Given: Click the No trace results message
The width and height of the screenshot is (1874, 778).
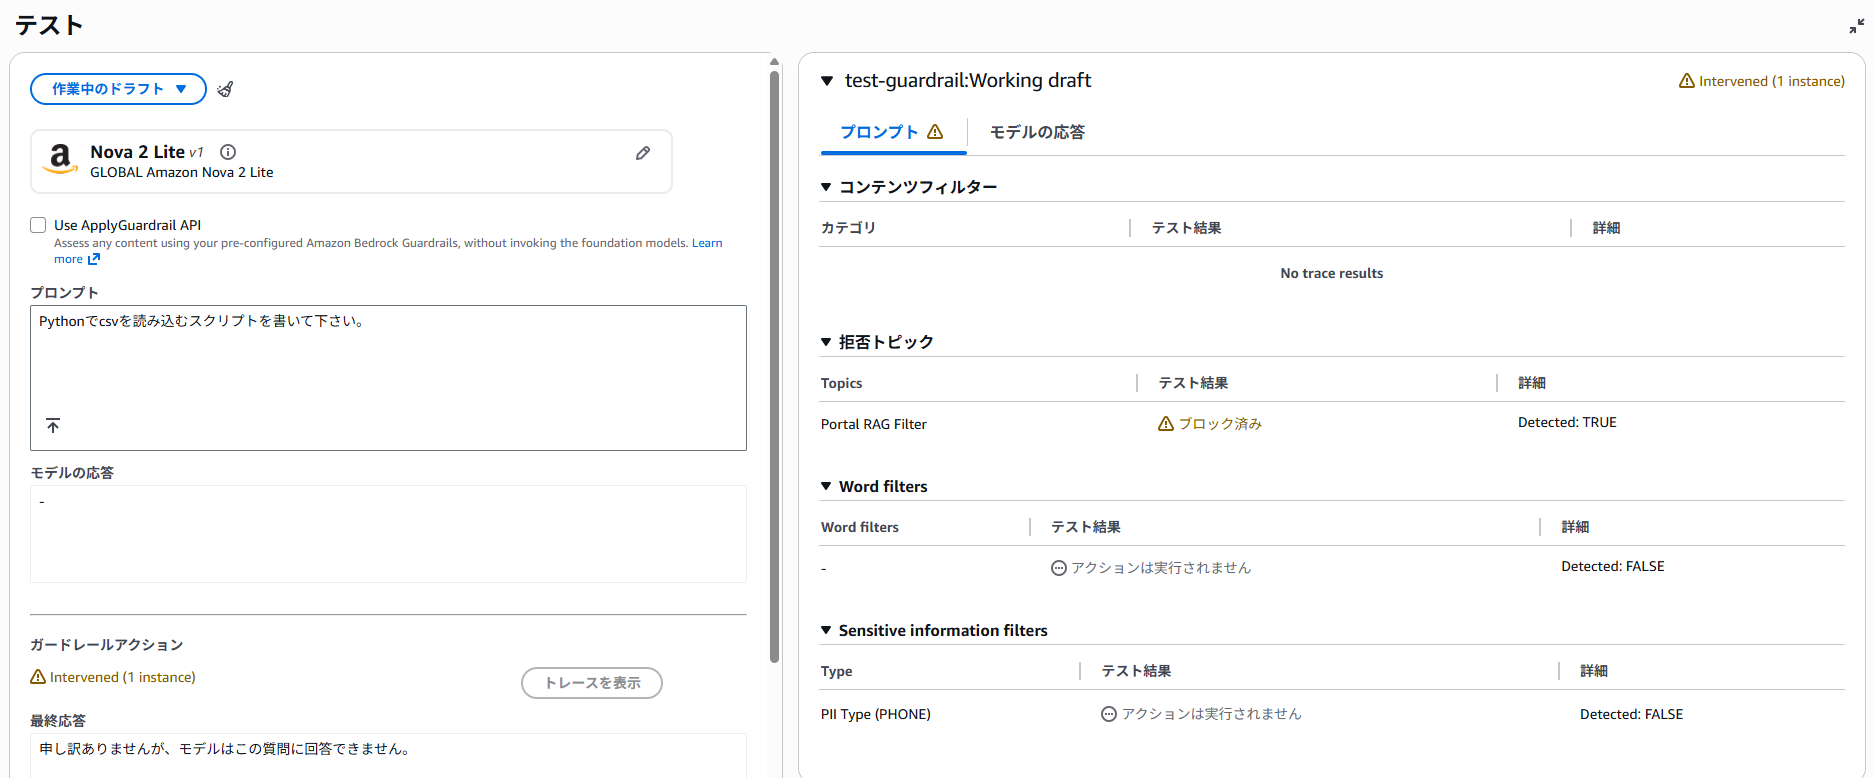Looking at the screenshot, I should click(x=1332, y=273).
